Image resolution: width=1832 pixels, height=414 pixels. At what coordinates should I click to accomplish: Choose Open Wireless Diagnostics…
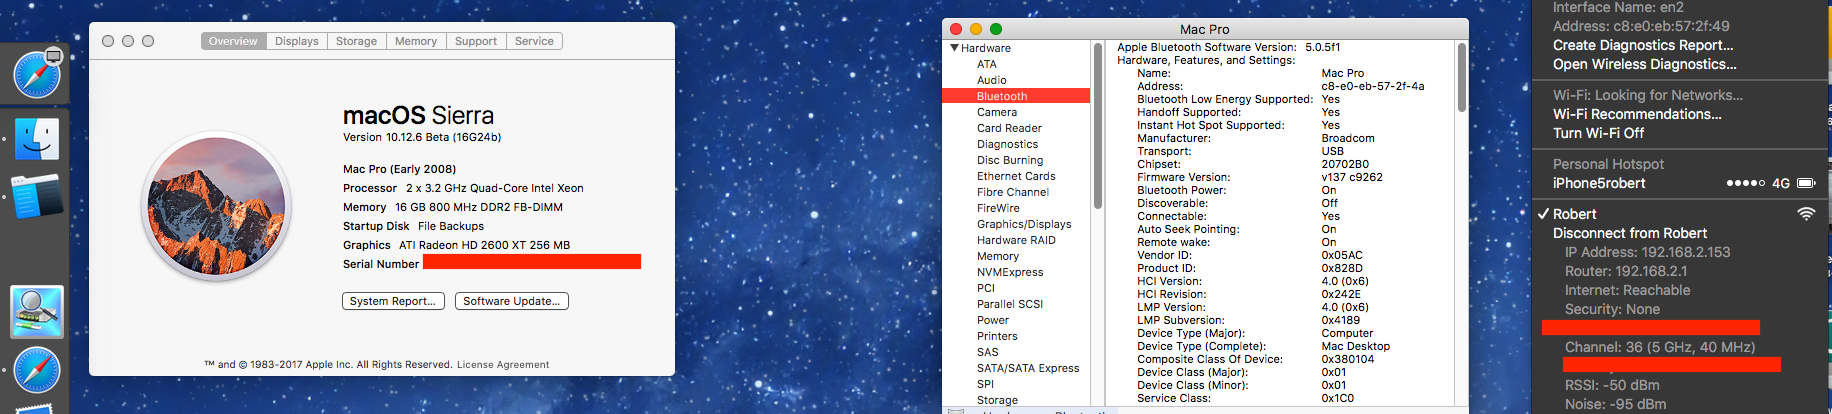pyautogui.click(x=1644, y=64)
